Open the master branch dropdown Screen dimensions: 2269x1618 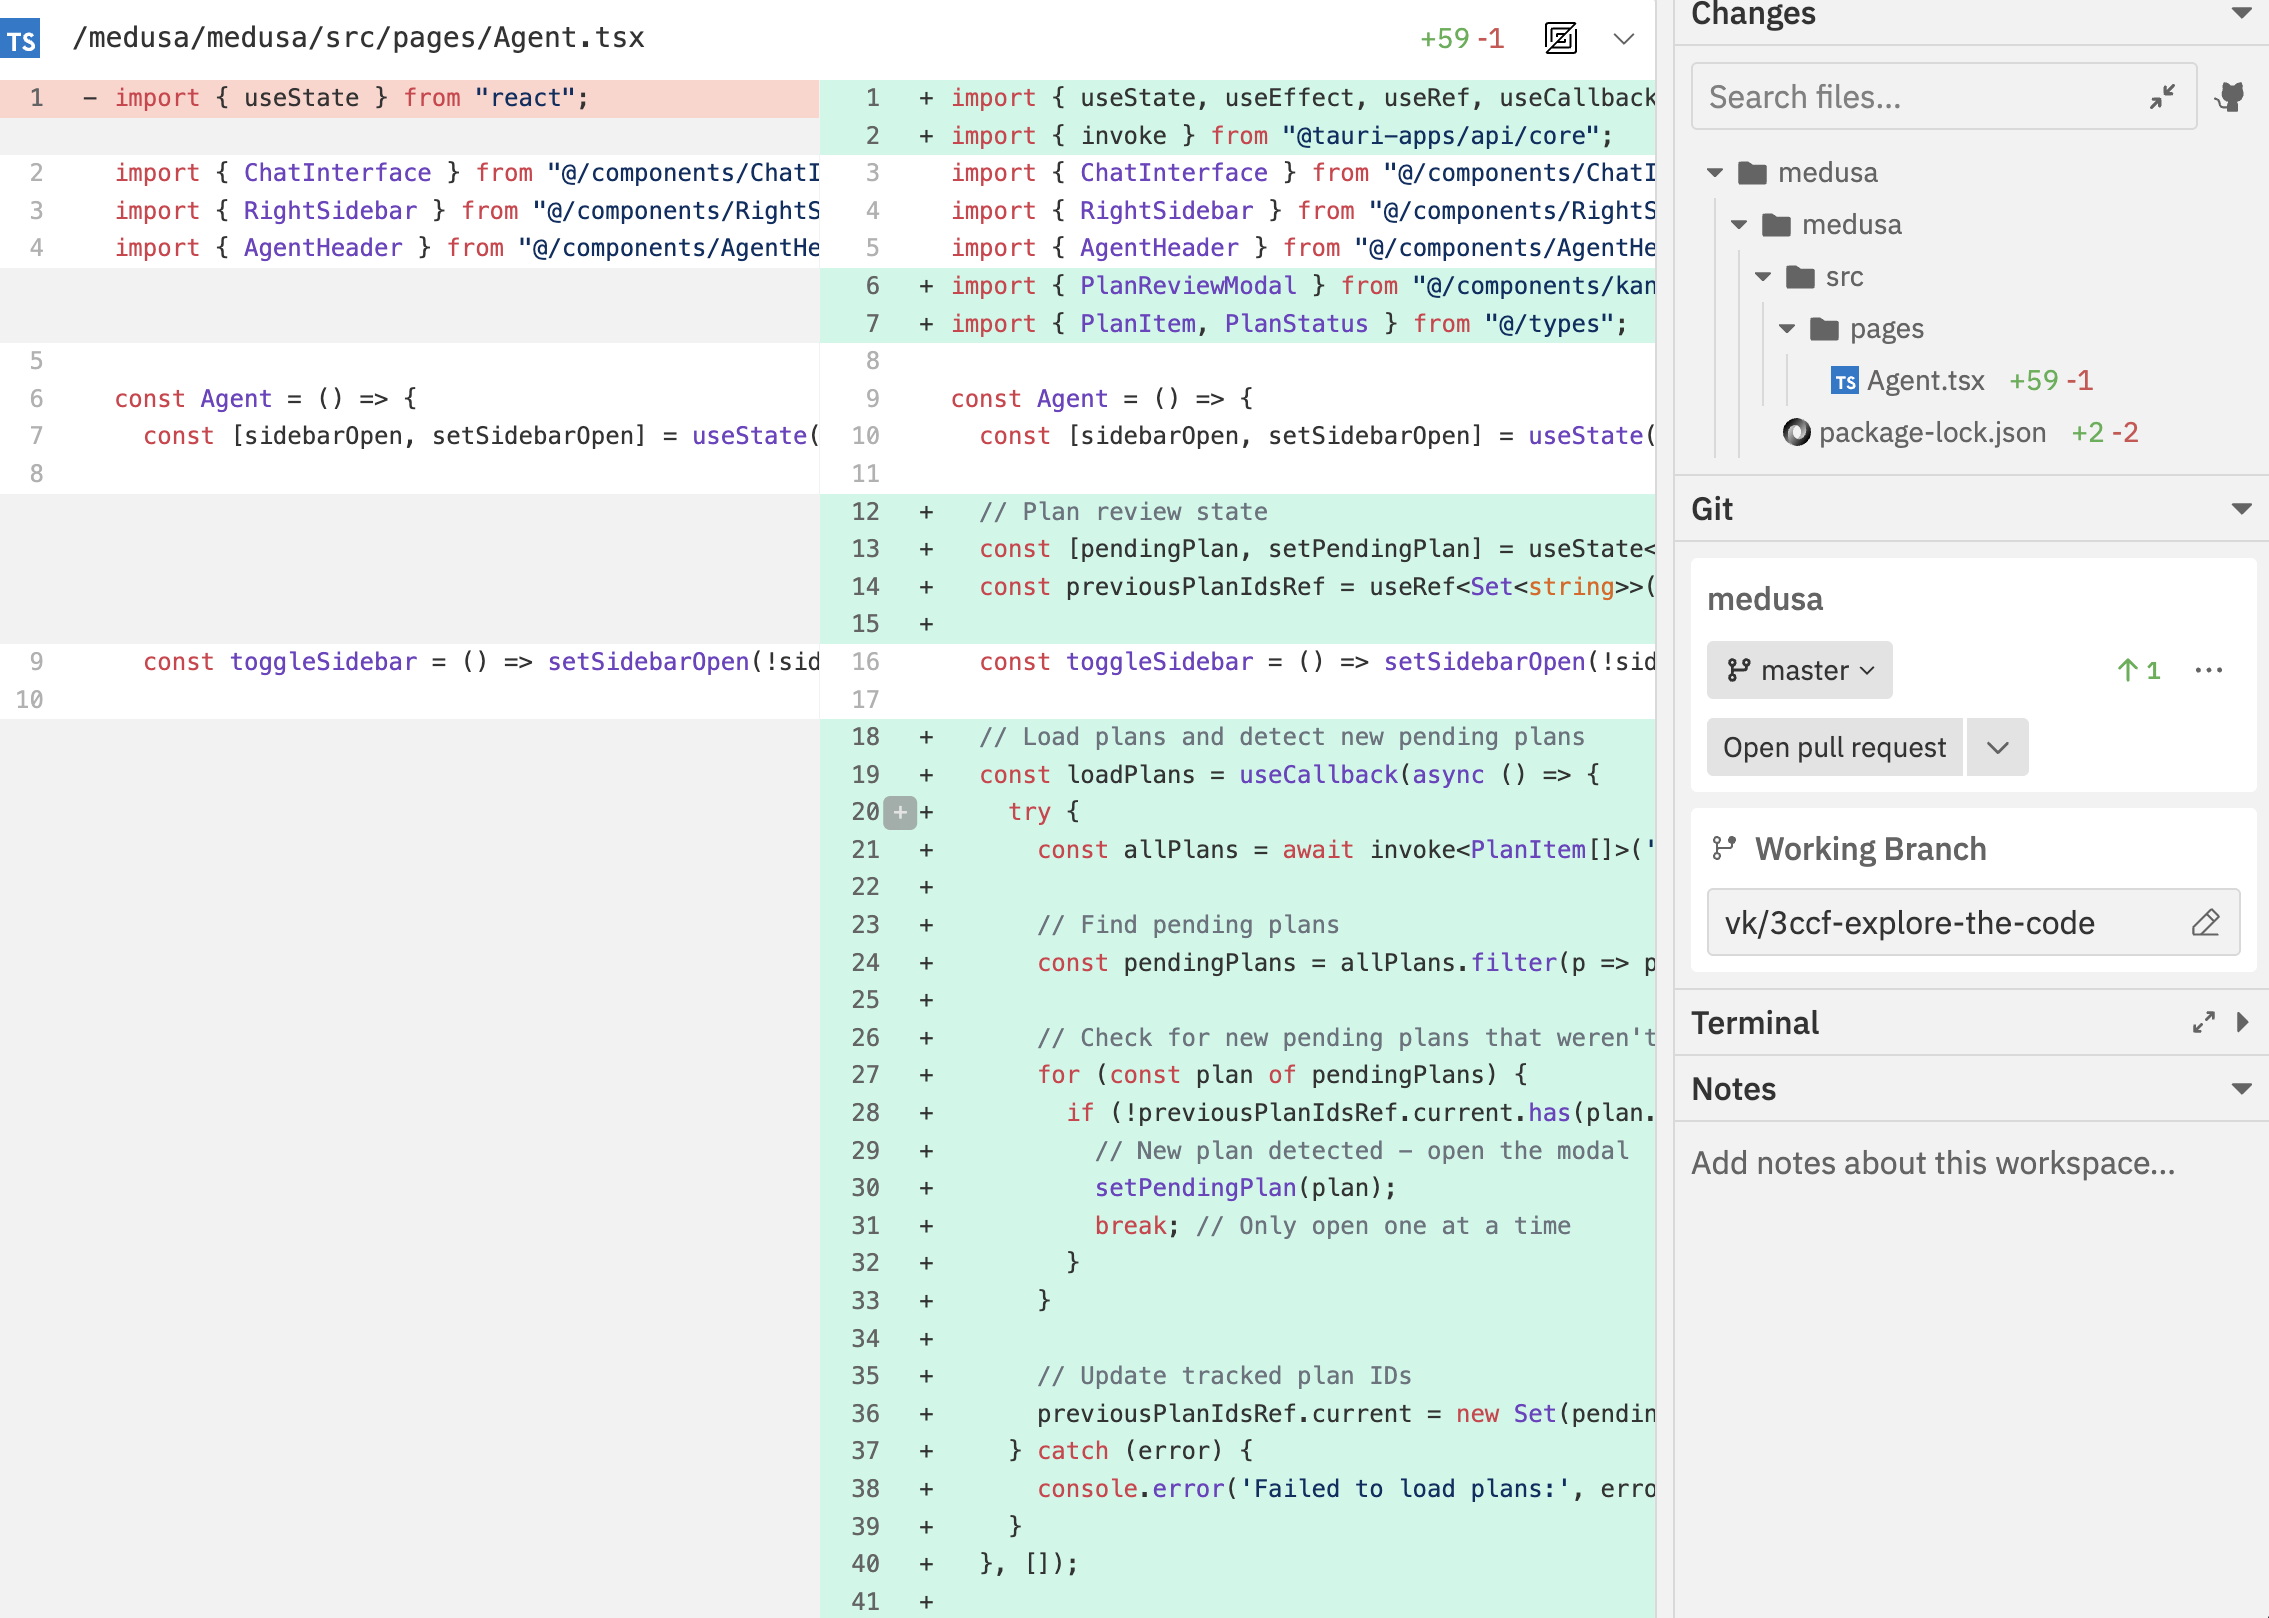click(x=1797, y=670)
